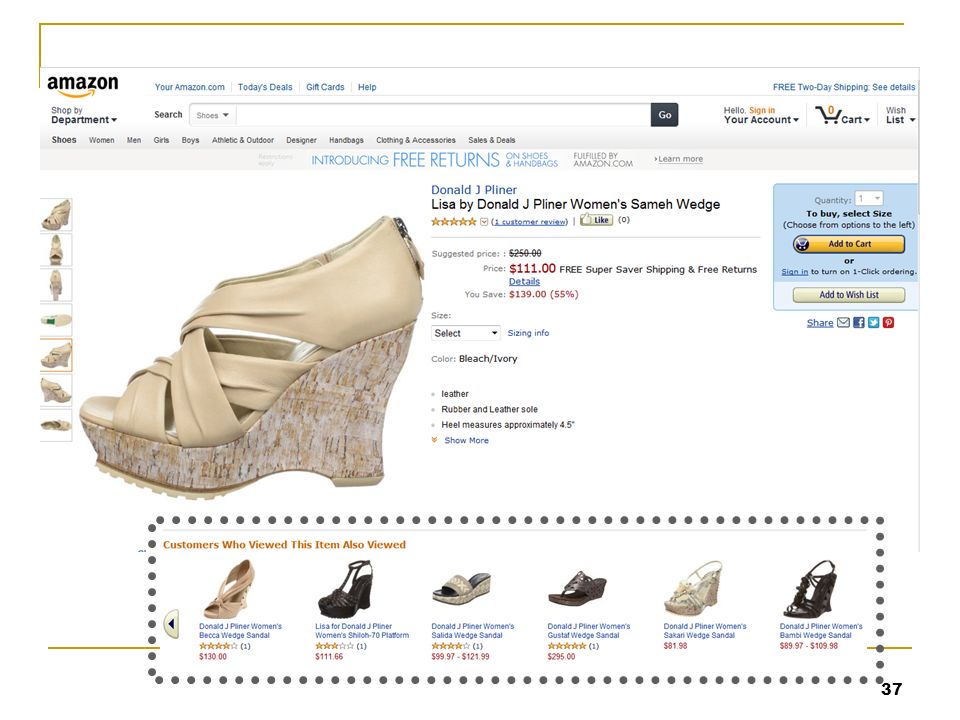Click the Amazon logo
The height and width of the screenshot is (720, 960).
(x=83, y=86)
